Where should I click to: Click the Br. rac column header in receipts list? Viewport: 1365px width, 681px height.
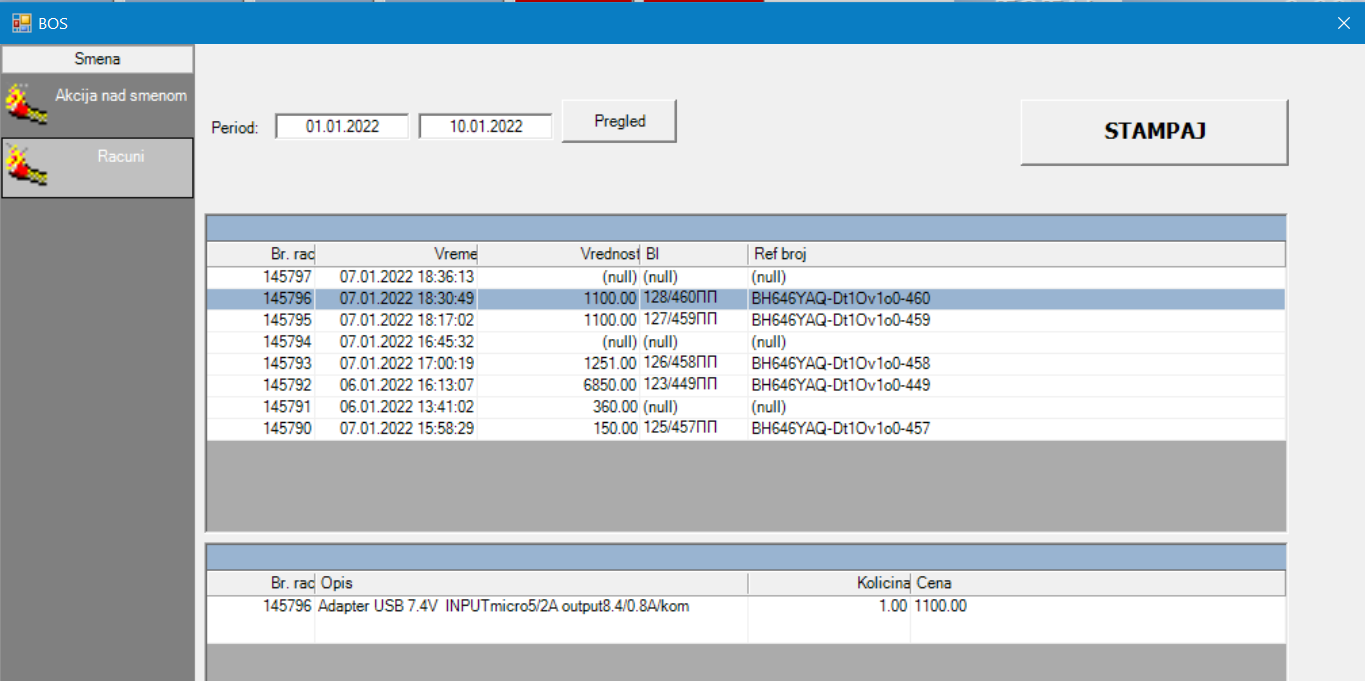coord(262,254)
